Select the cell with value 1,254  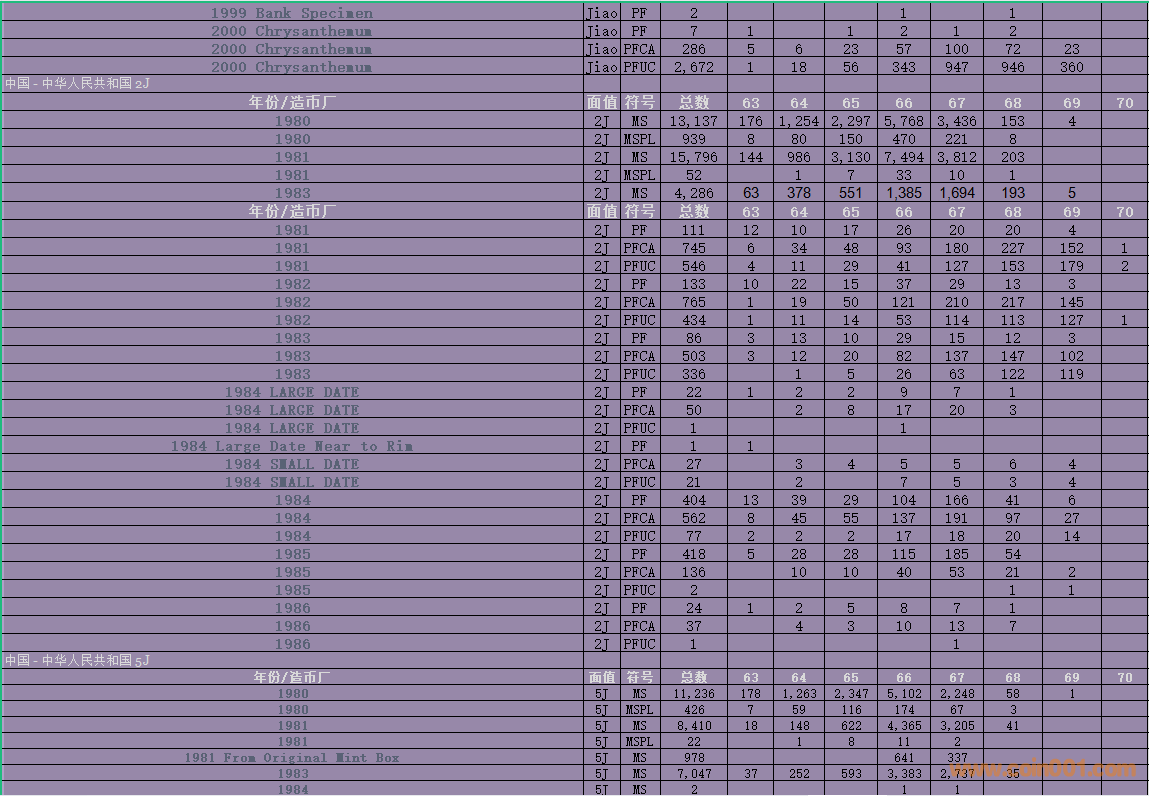coord(799,121)
